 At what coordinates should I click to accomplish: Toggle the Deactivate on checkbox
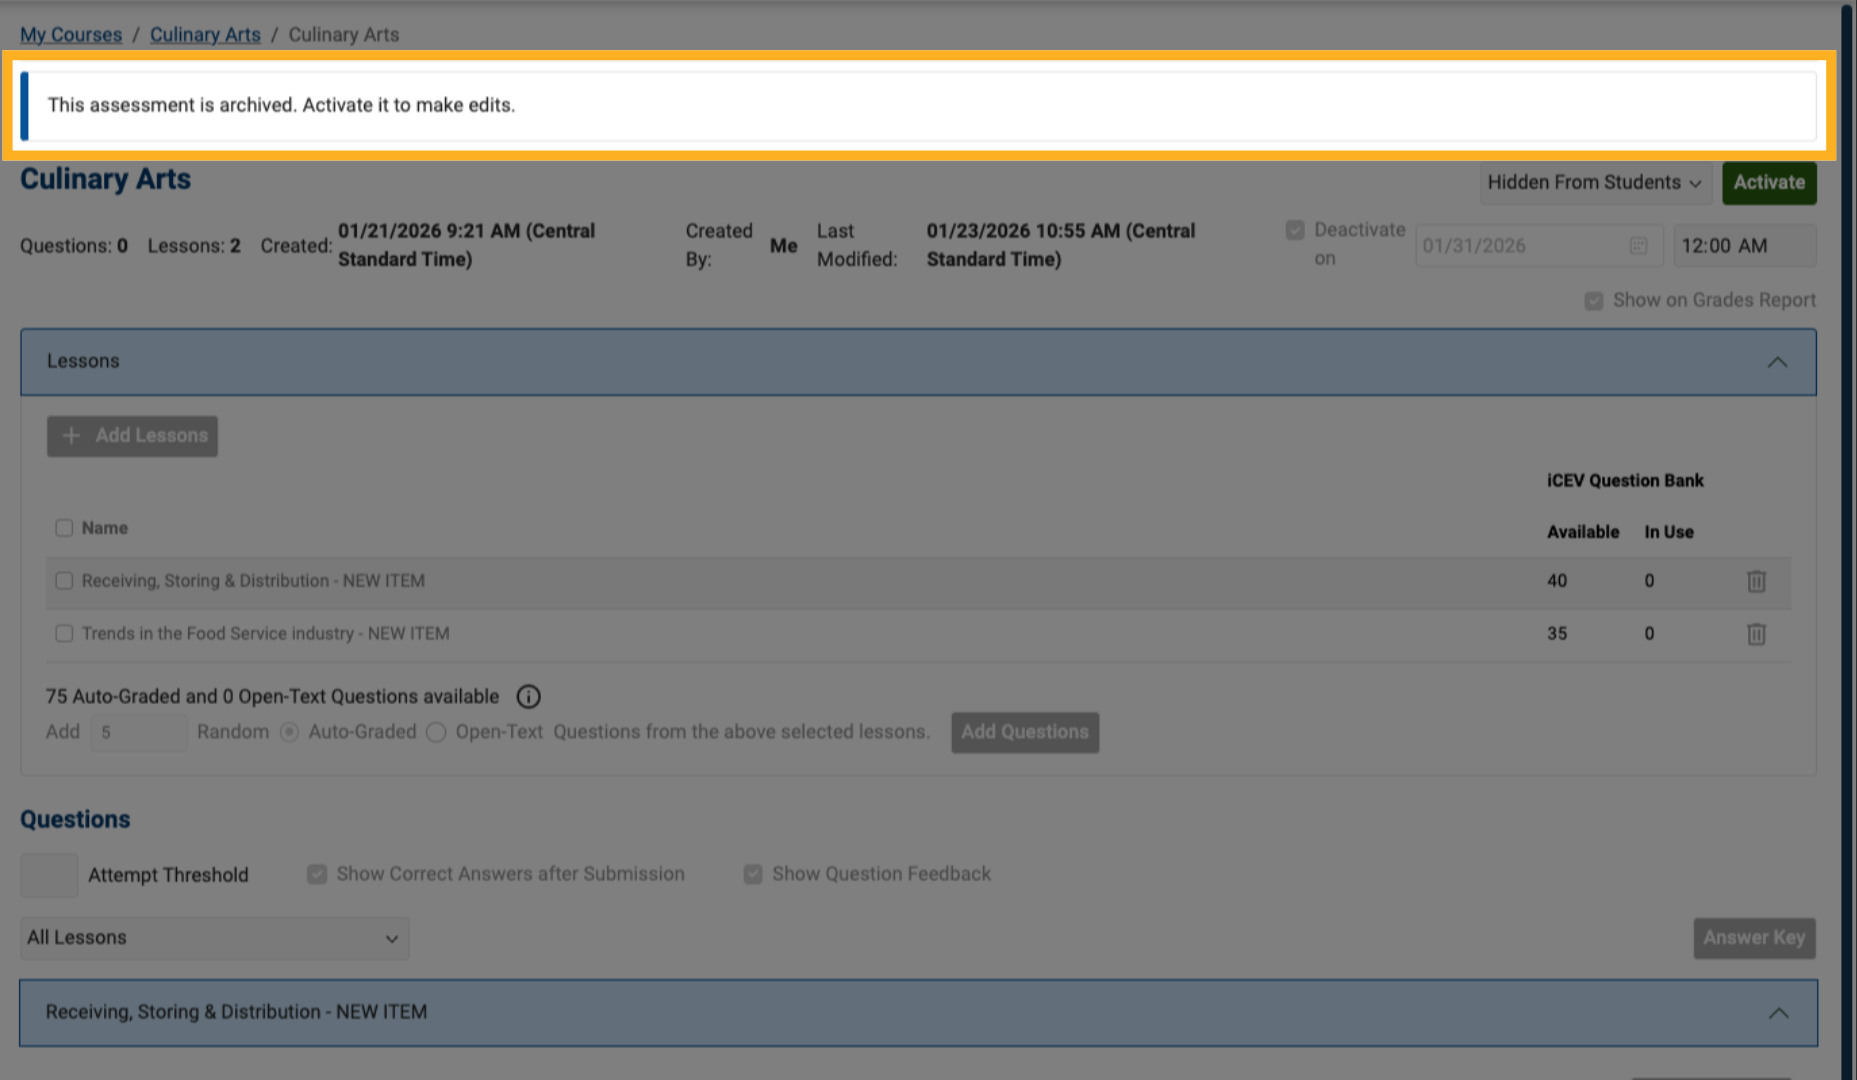coord(1295,230)
